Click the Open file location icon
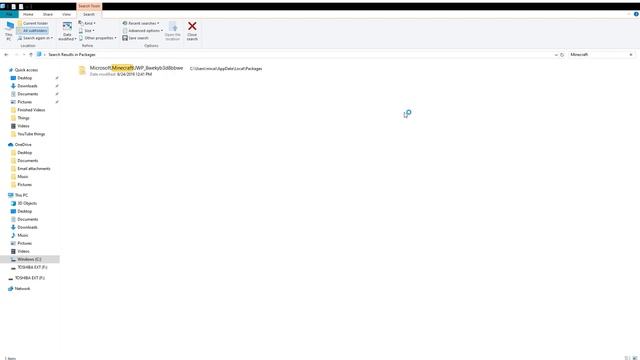 pyautogui.click(x=173, y=27)
